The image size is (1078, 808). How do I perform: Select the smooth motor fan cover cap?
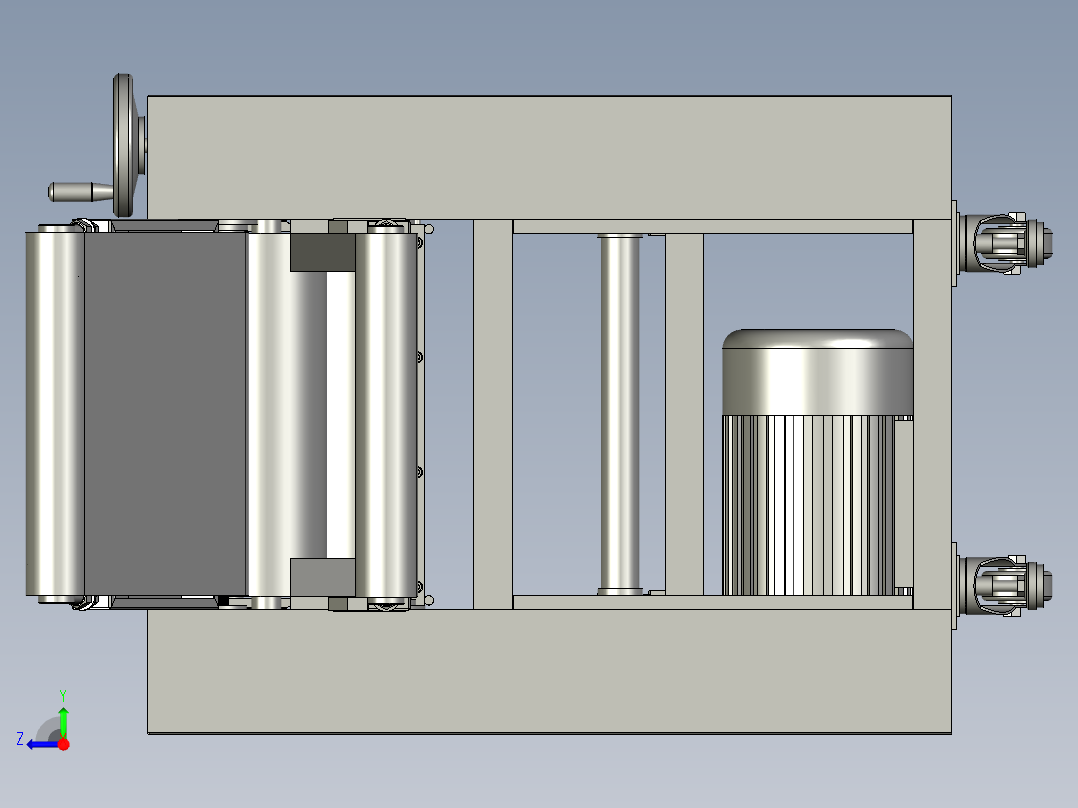point(817,372)
